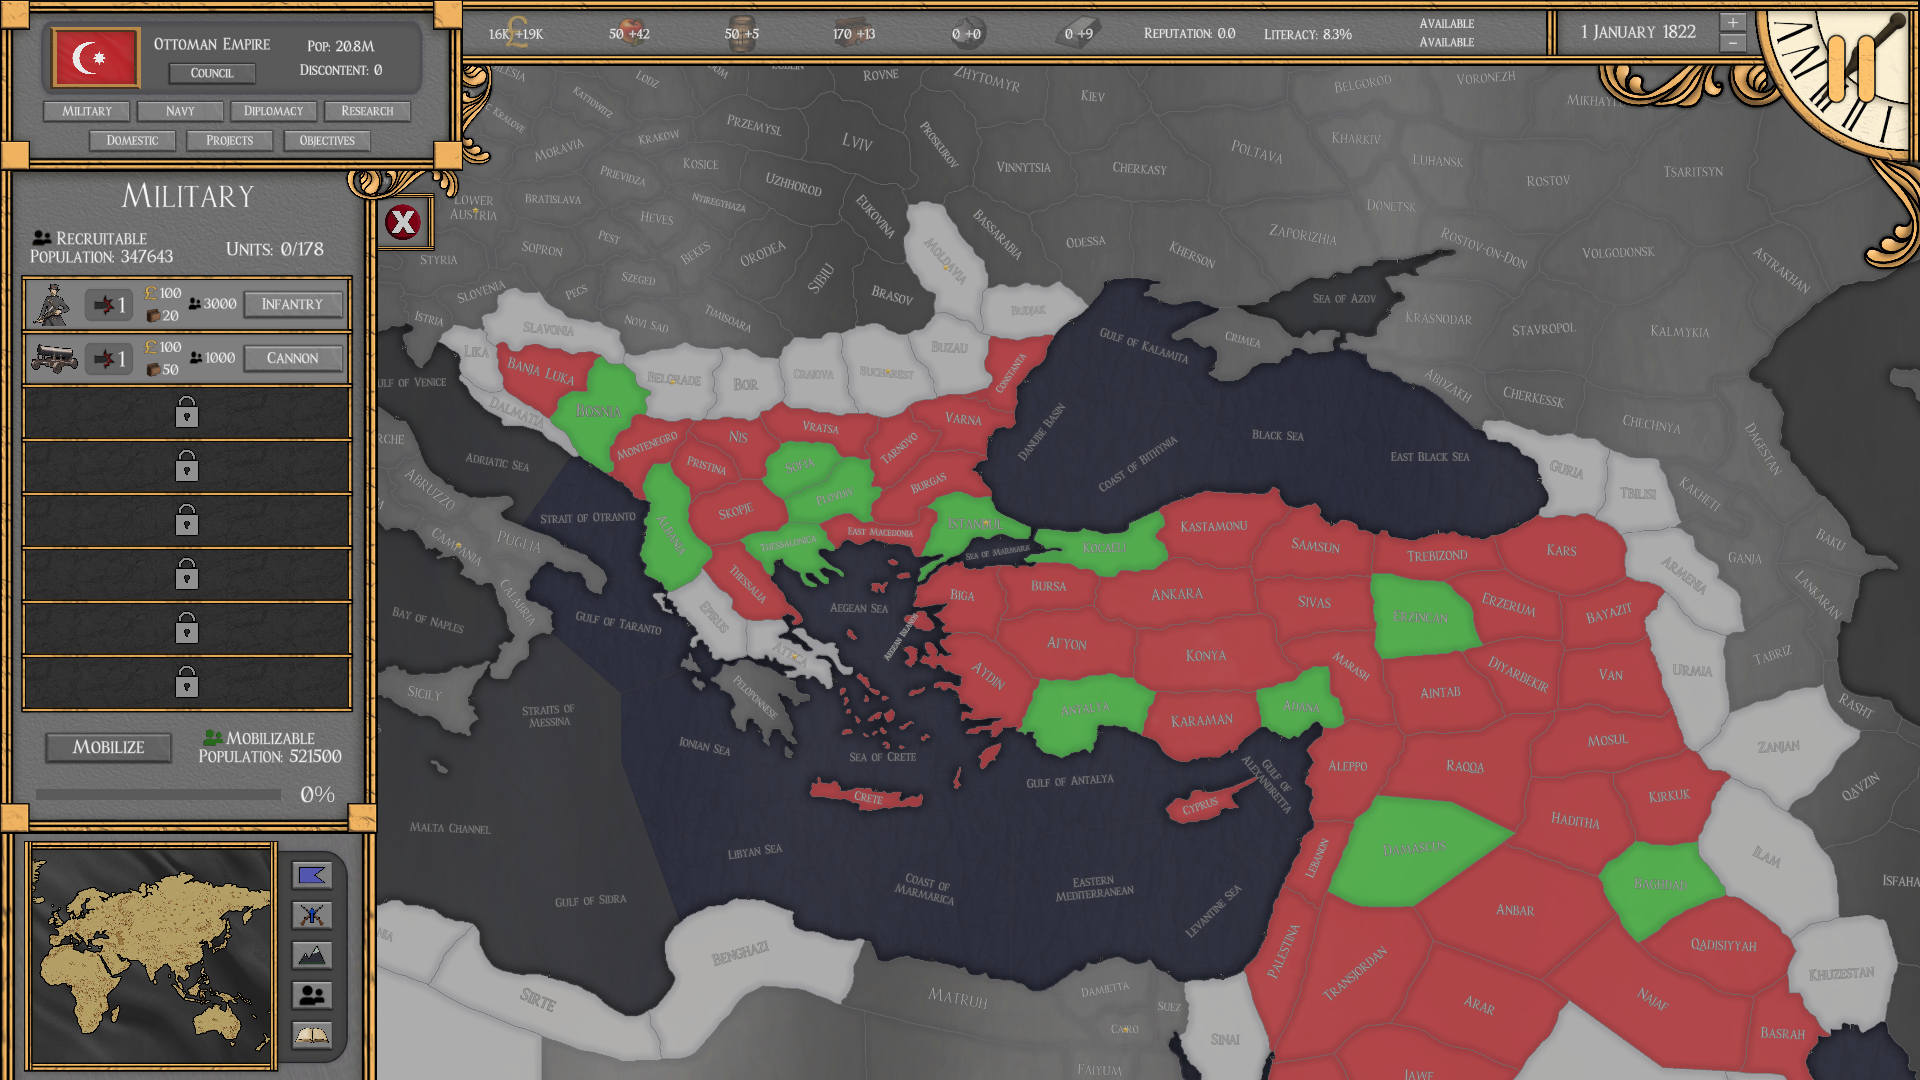Click the Council button
1920x1080 pixels.
tap(212, 73)
